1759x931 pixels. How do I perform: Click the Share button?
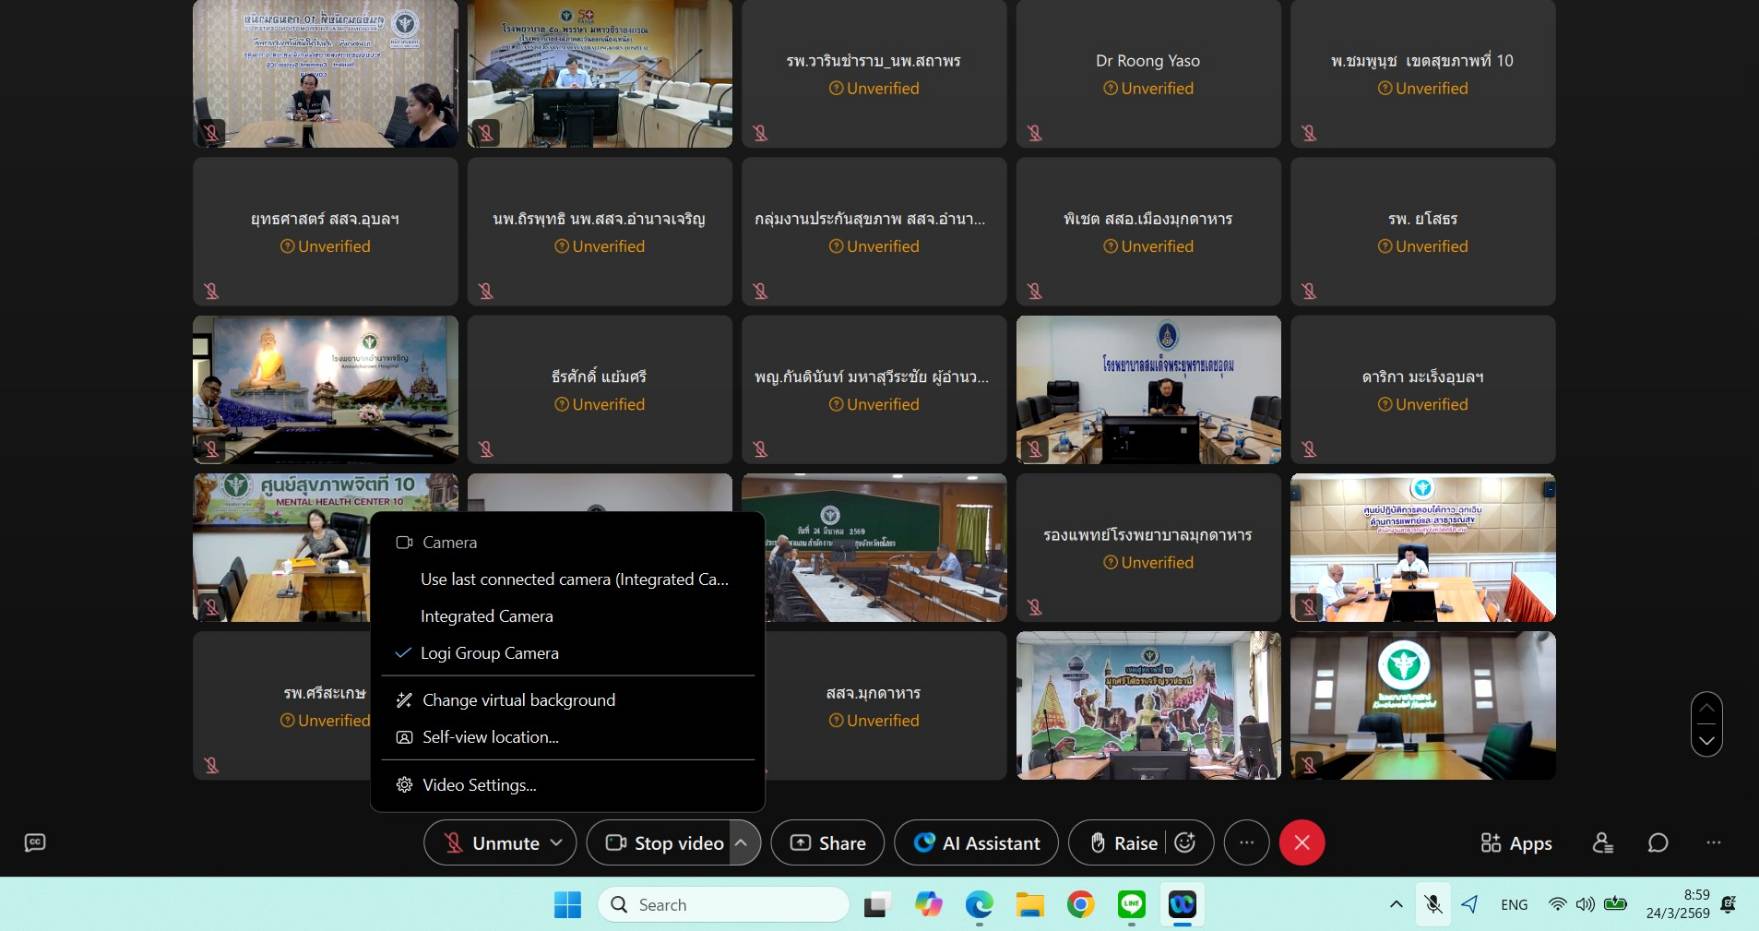[x=828, y=843]
